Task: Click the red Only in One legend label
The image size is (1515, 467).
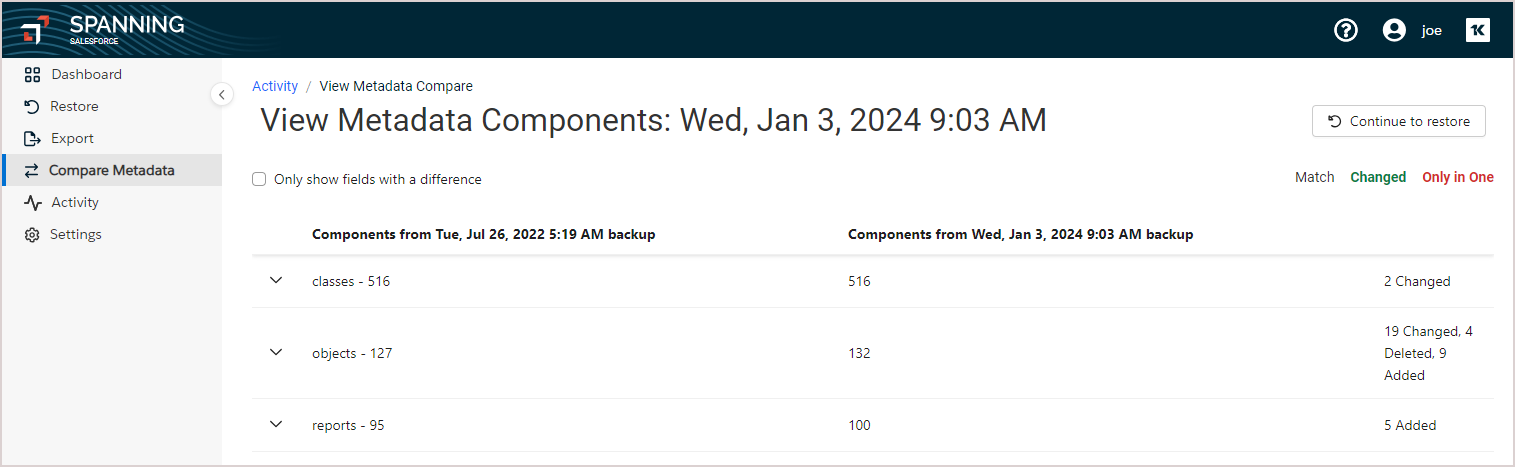Action: click(x=1458, y=177)
